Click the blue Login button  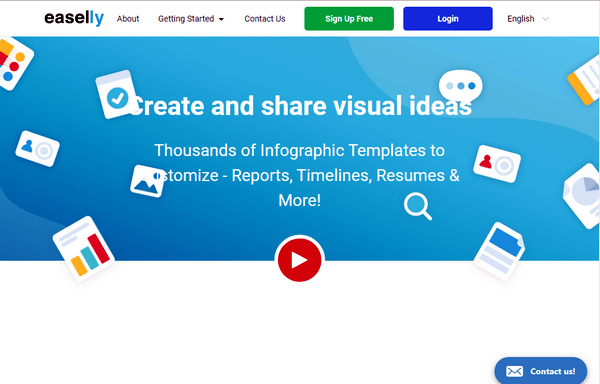pyautogui.click(x=448, y=19)
